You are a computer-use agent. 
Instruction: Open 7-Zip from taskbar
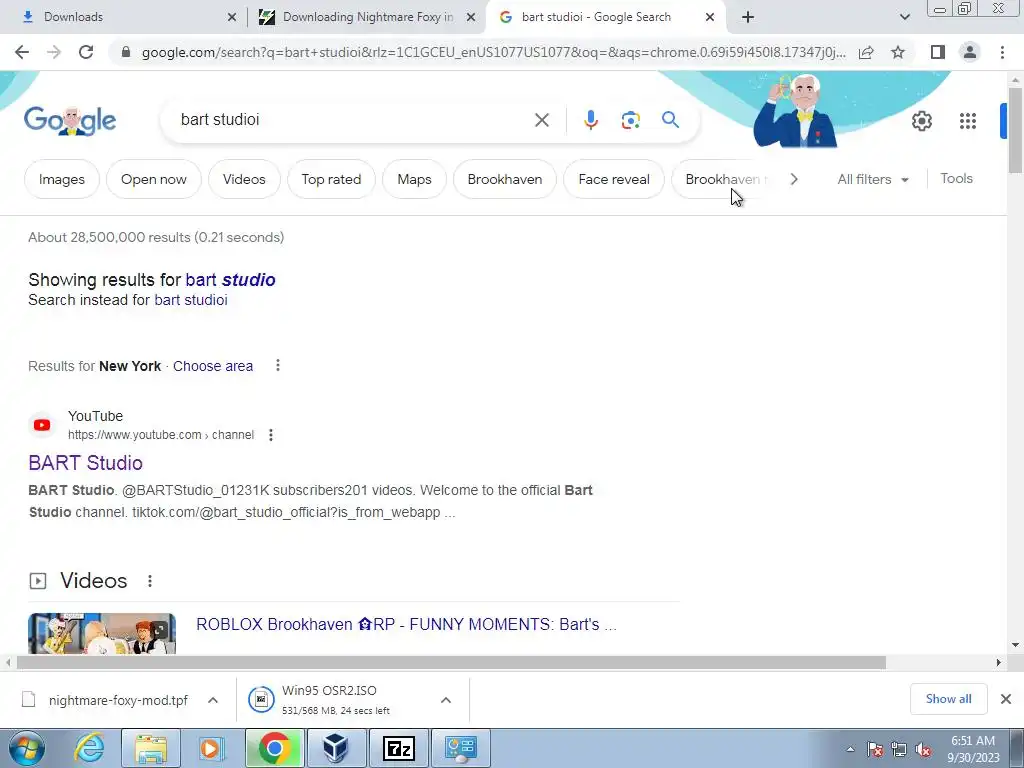tap(399, 748)
